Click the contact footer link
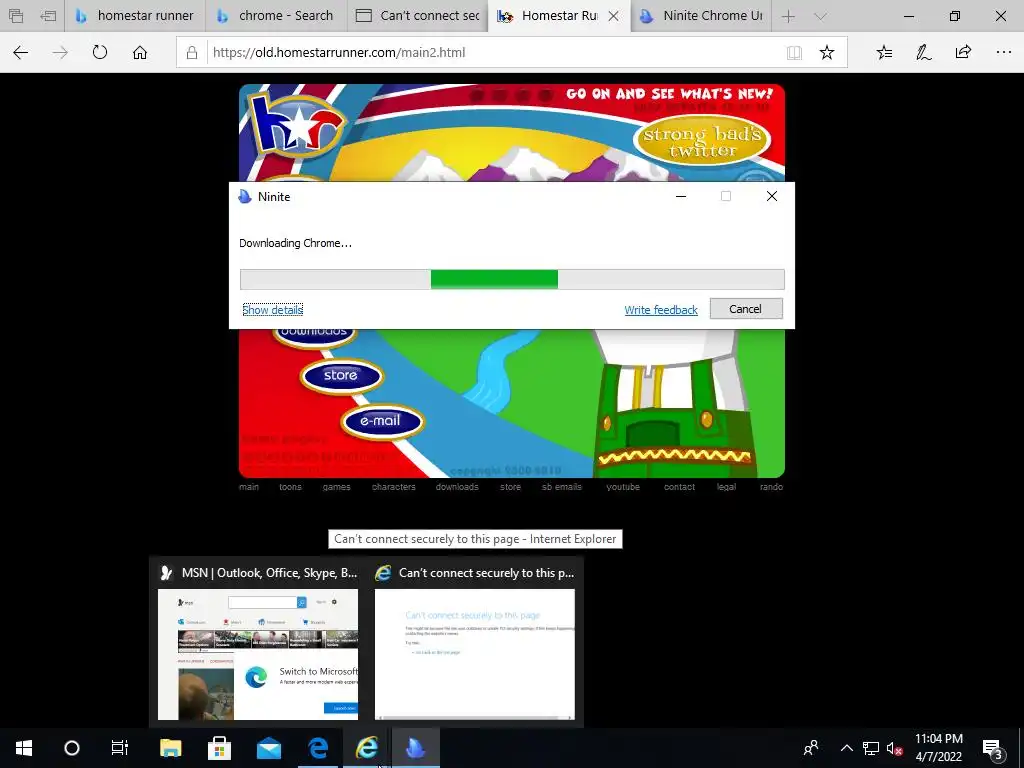The height and width of the screenshot is (768, 1024). [679, 487]
